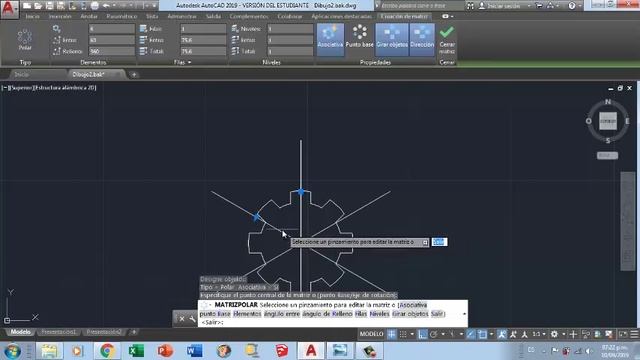Image resolution: width=640 pixels, height=360 pixels.
Task: Open the AutoCAD application menu logo
Action: [9, 9]
